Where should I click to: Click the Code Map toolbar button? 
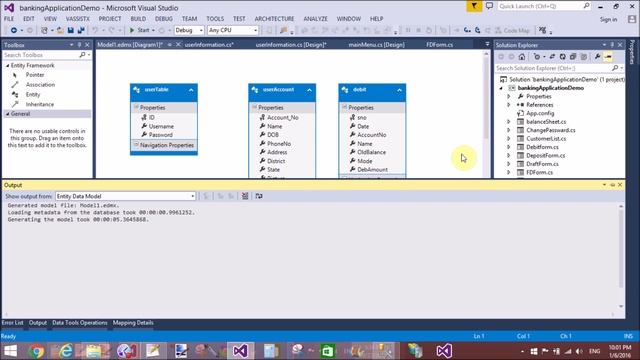tap(512, 30)
